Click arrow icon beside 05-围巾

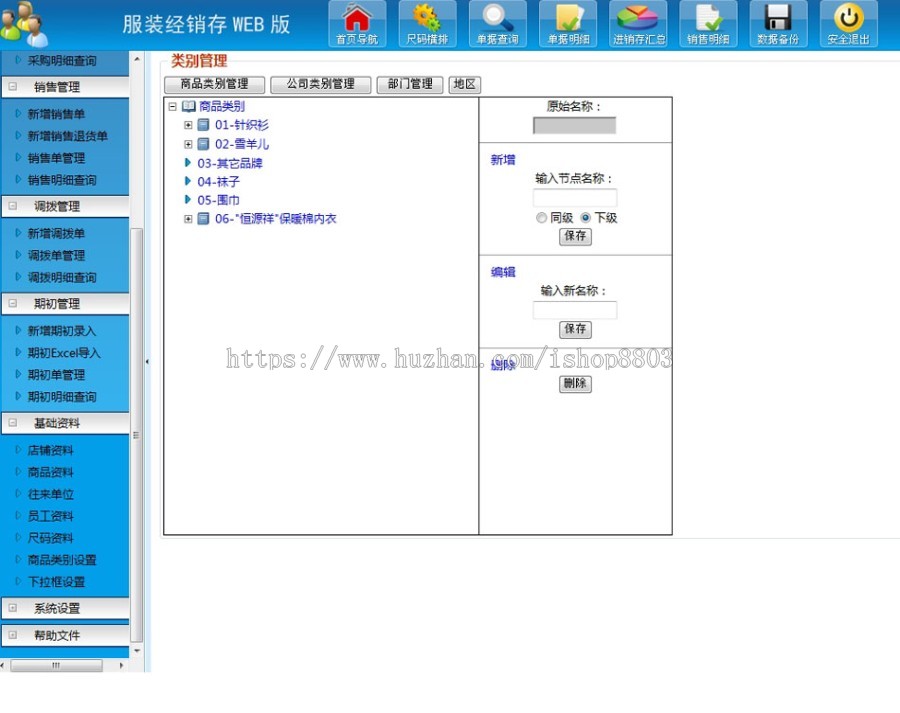pos(188,200)
